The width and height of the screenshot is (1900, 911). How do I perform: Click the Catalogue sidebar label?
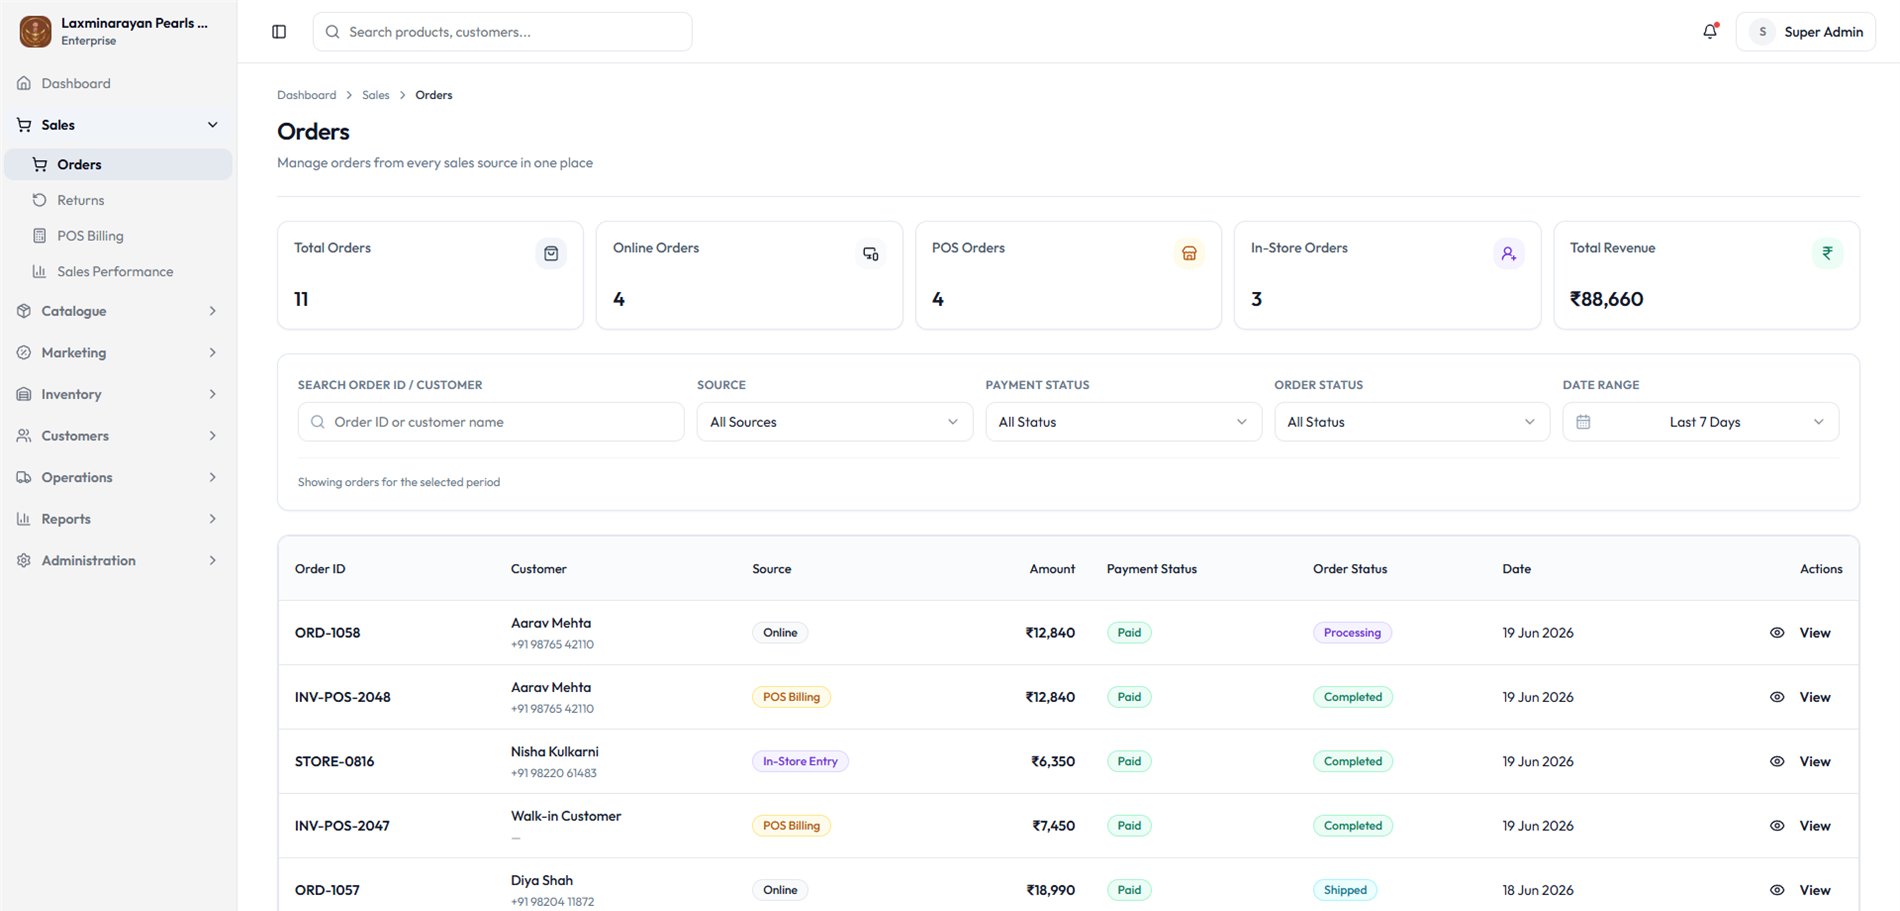pyautogui.click(x=74, y=311)
